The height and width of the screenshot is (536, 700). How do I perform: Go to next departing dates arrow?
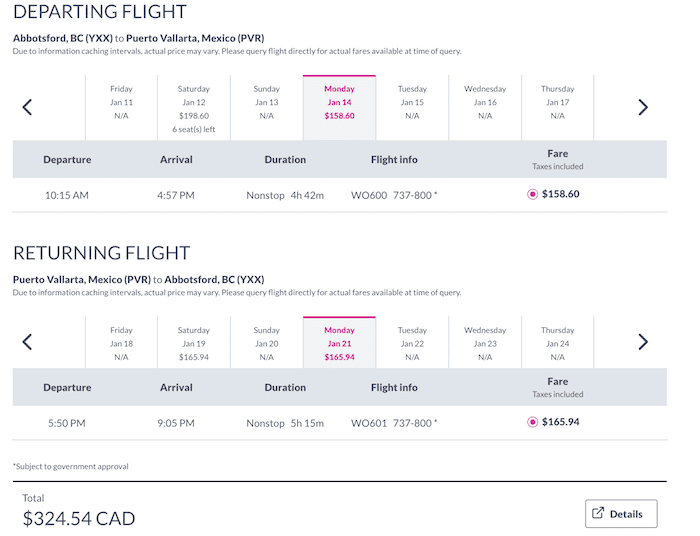tap(643, 107)
